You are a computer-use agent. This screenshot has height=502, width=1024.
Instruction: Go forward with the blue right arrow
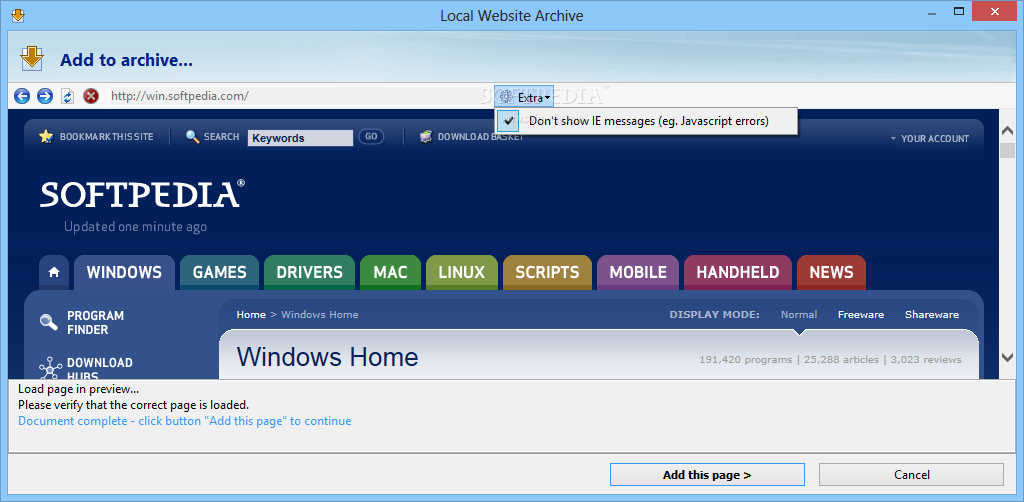coord(44,97)
